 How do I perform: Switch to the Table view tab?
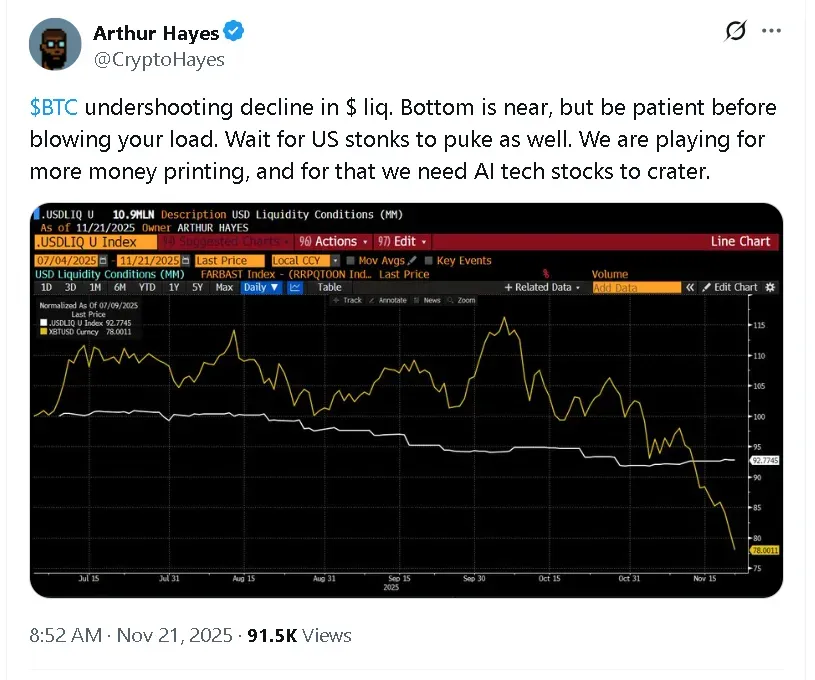coord(329,287)
